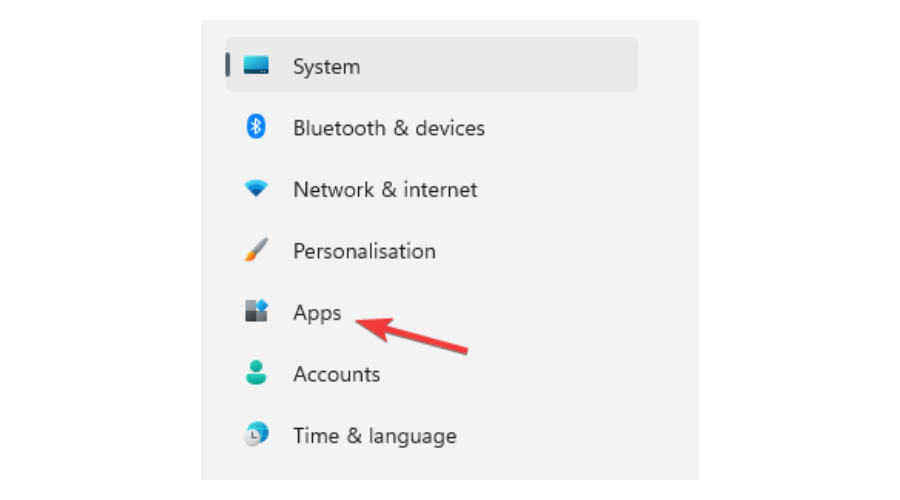The image size is (900, 500).
Task: Click the Apps squares icon
Action: click(256, 311)
